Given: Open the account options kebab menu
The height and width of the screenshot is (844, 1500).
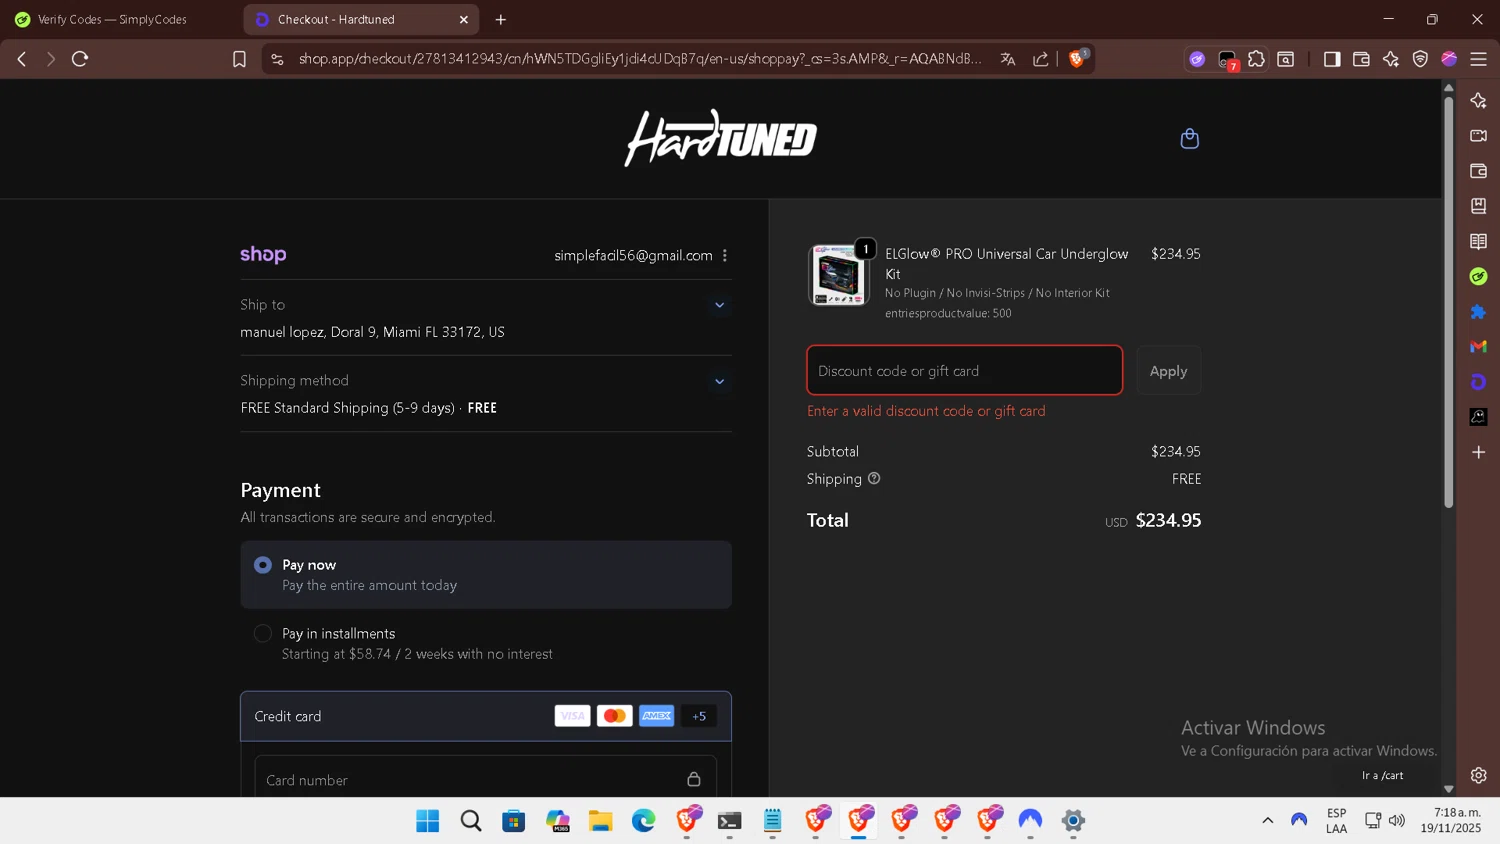Looking at the screenshot, I should pyautogui.click(x=725, y=255).
